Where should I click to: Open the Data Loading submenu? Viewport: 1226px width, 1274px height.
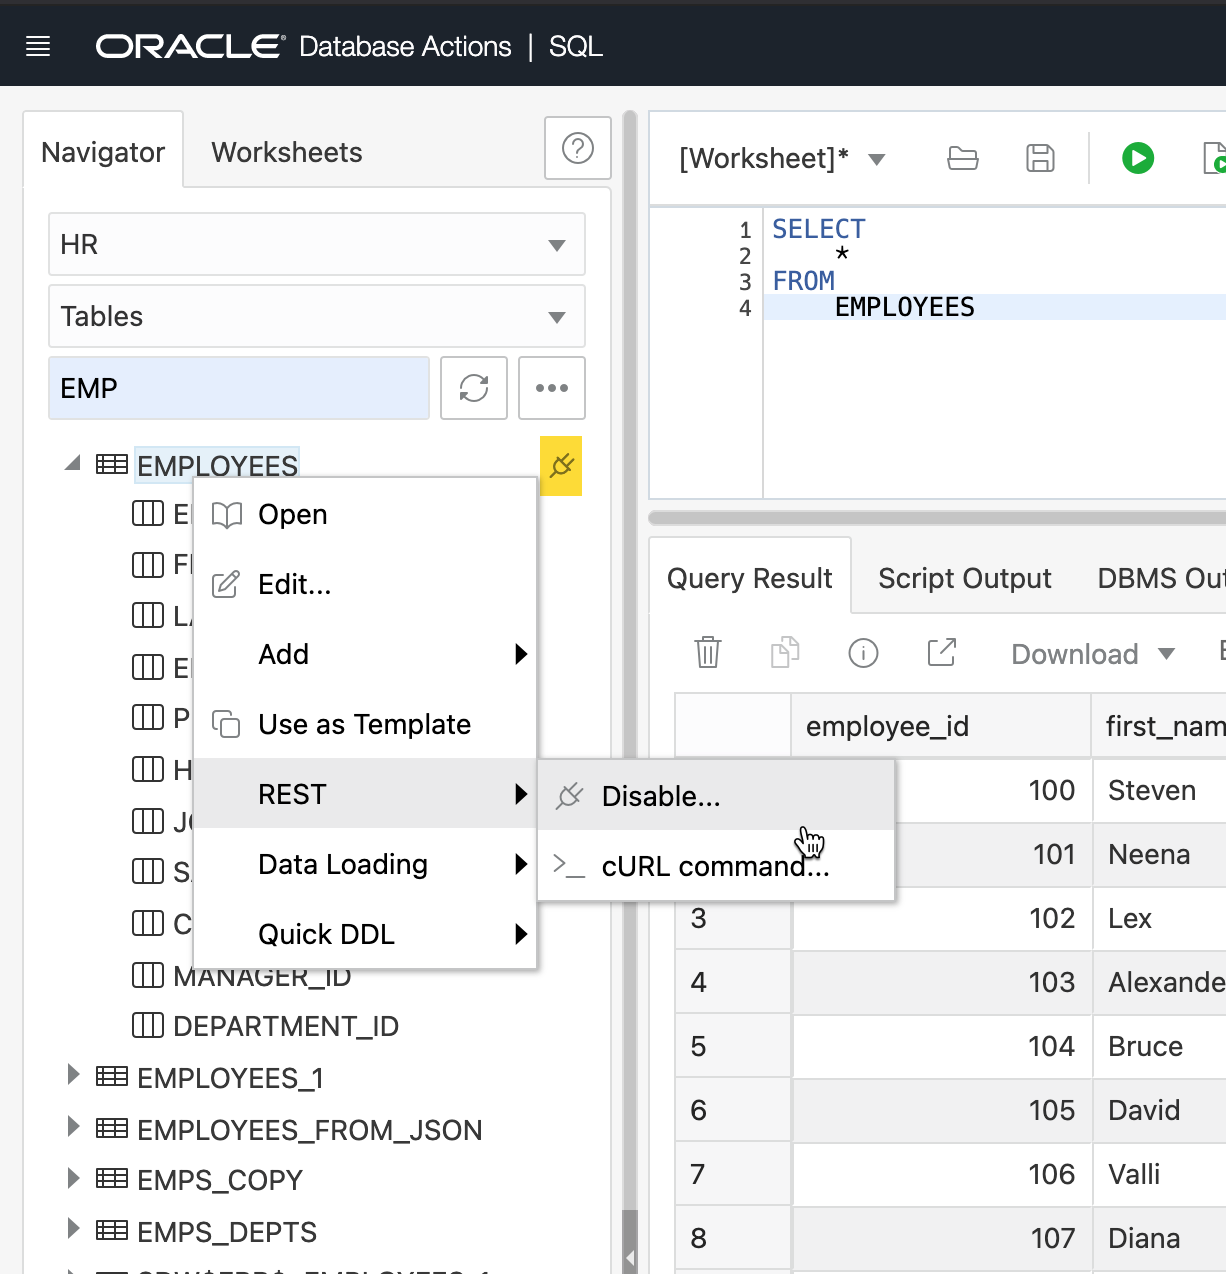(365, 864)
